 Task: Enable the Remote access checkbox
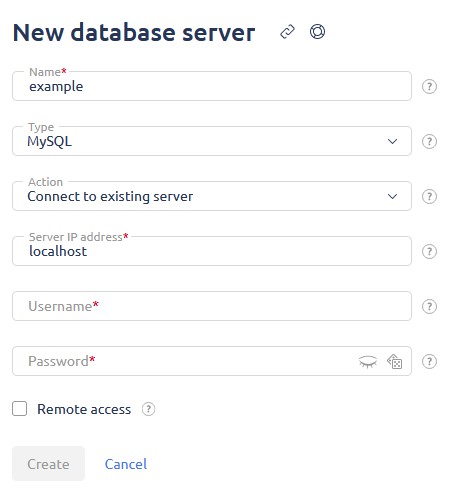point(20,409)
